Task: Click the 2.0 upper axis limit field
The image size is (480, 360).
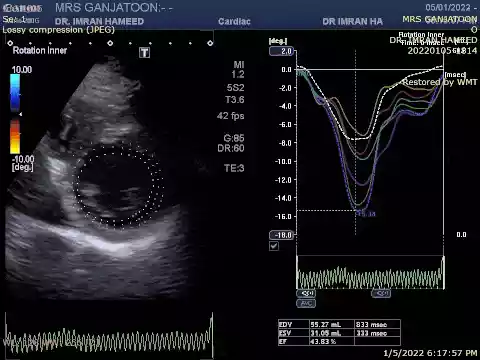Action: click(x=282, y=51)
